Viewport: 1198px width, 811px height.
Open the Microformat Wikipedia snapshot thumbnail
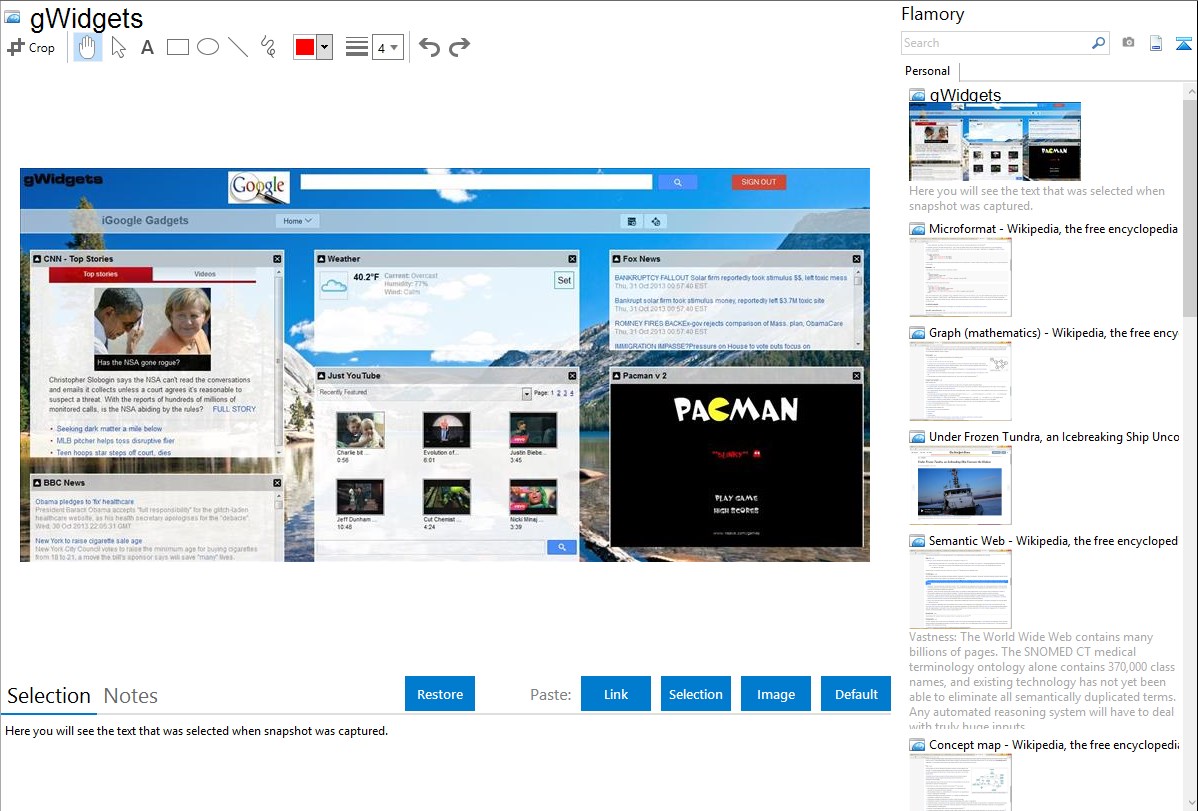960,277
